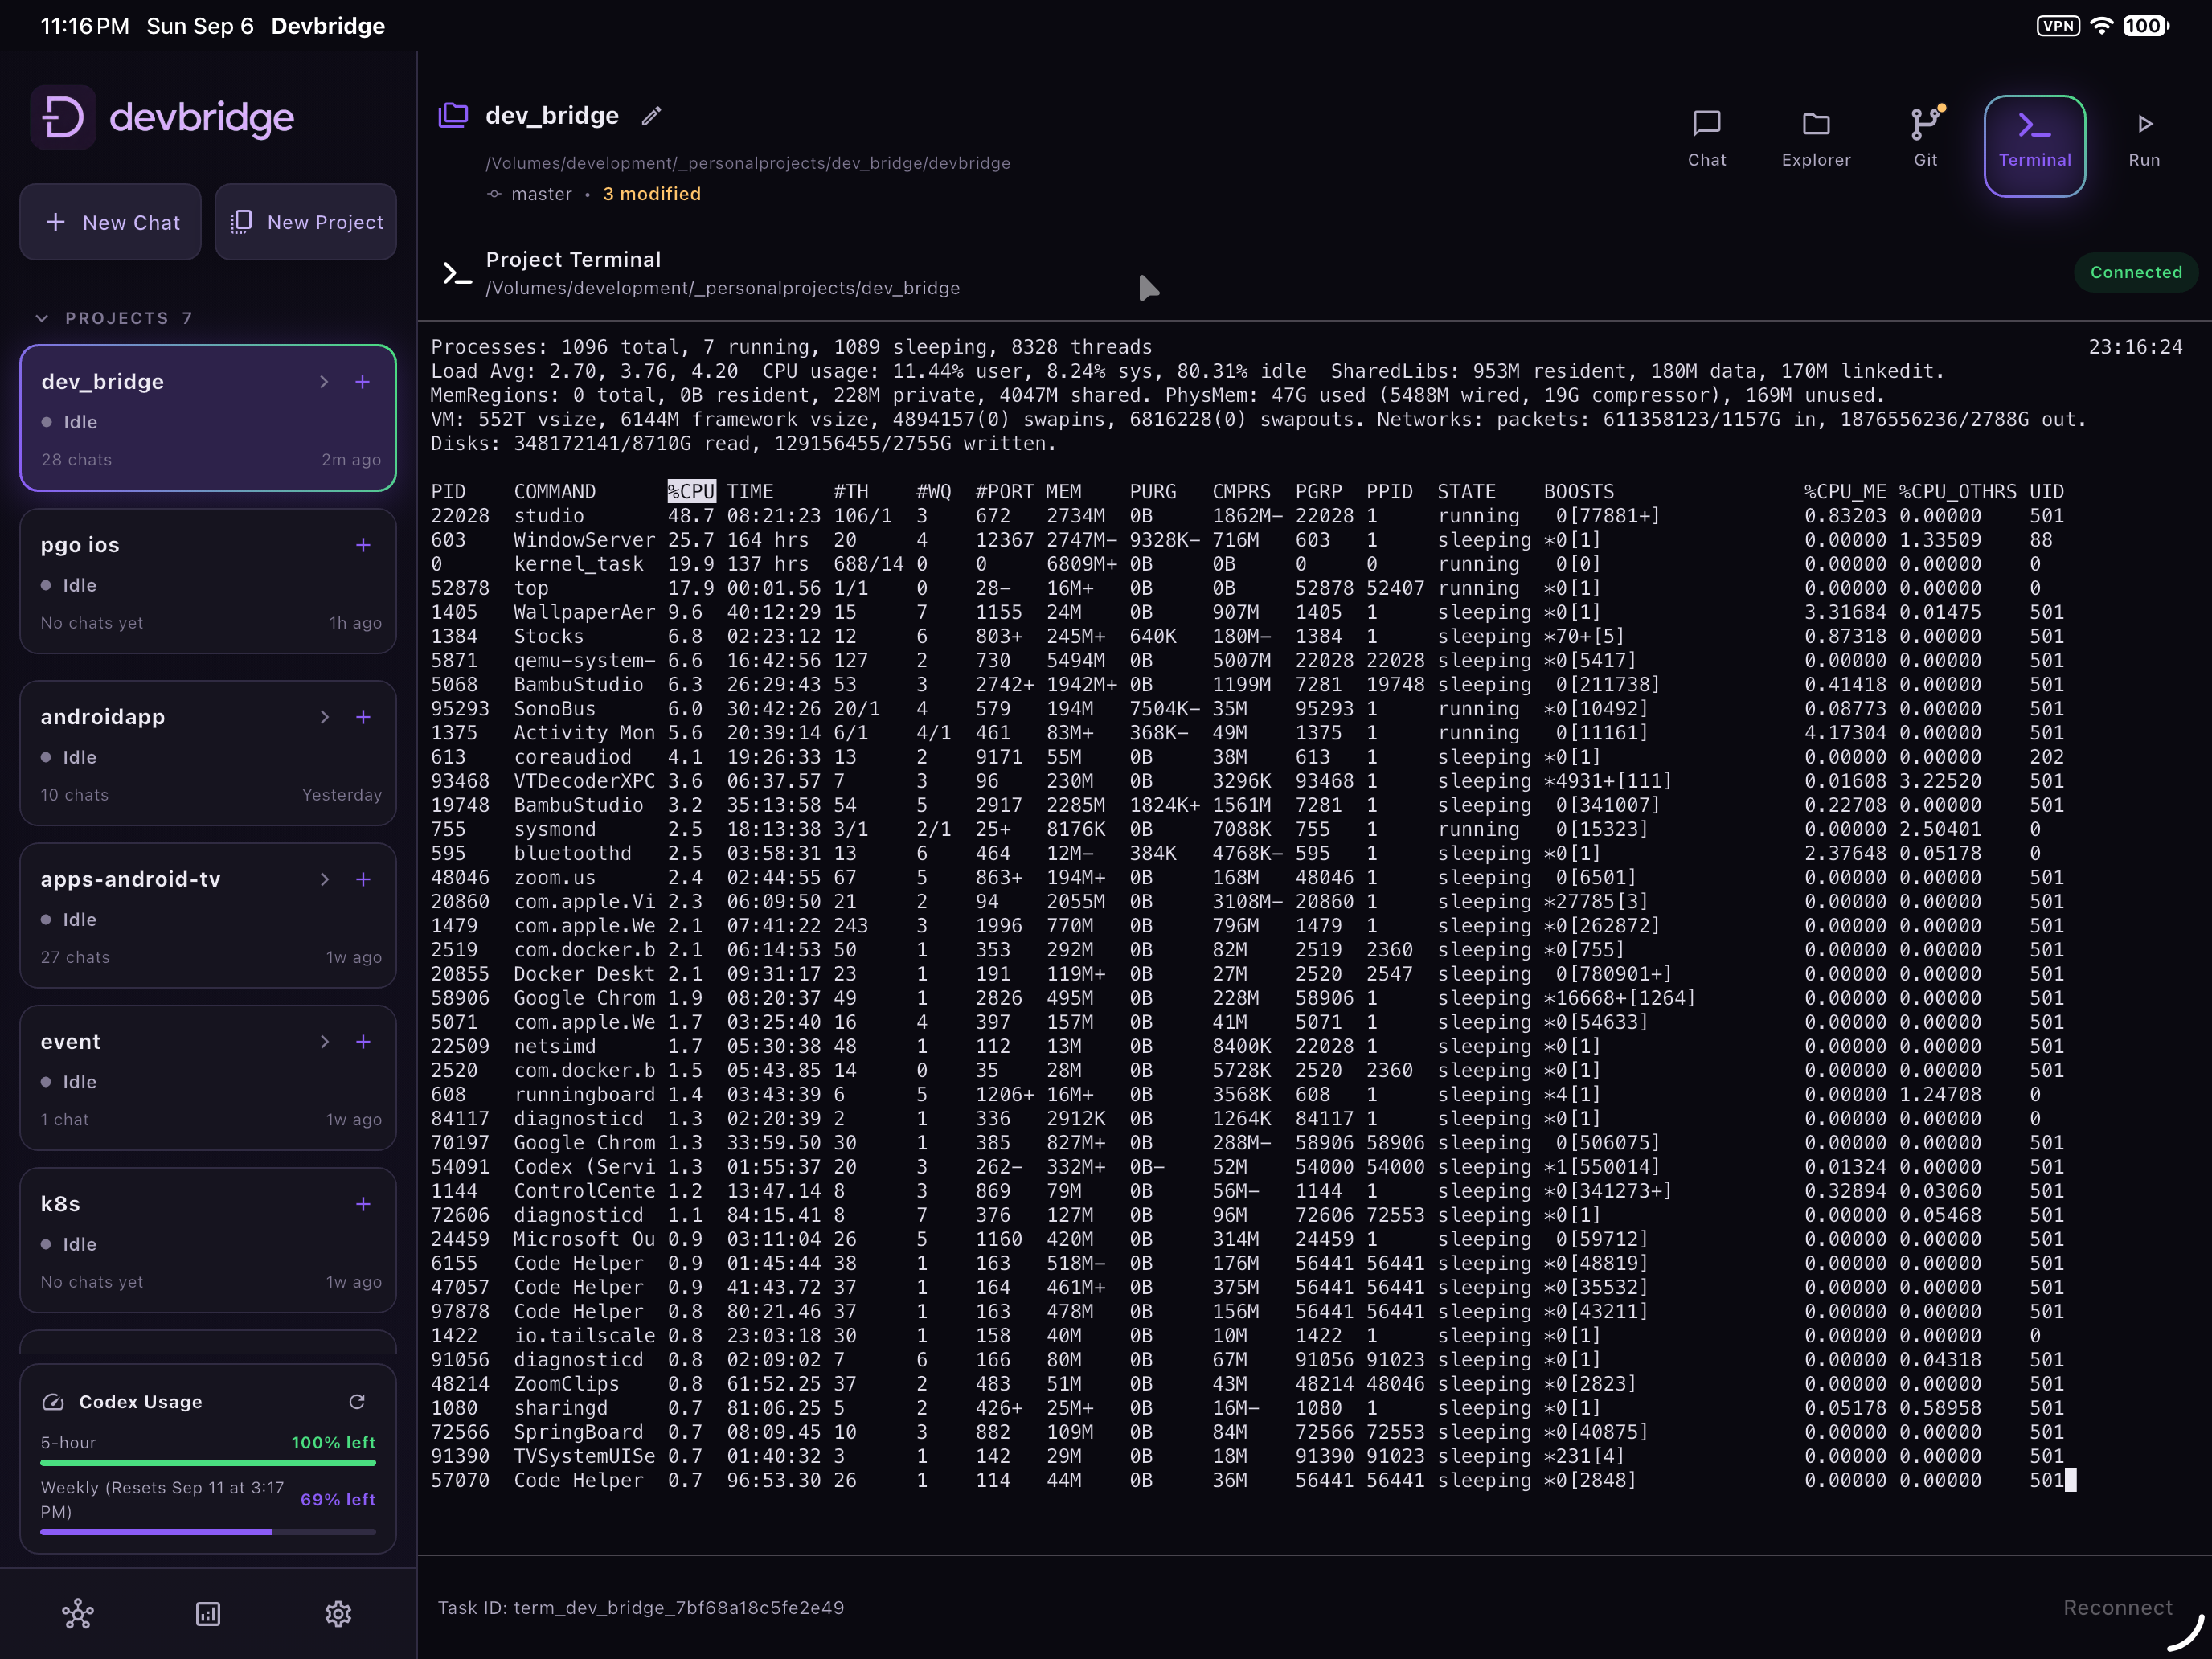Click the Project Terminal prompt icon
This screenshot has height=1659, width=2212.
click(x=457, y=273)
